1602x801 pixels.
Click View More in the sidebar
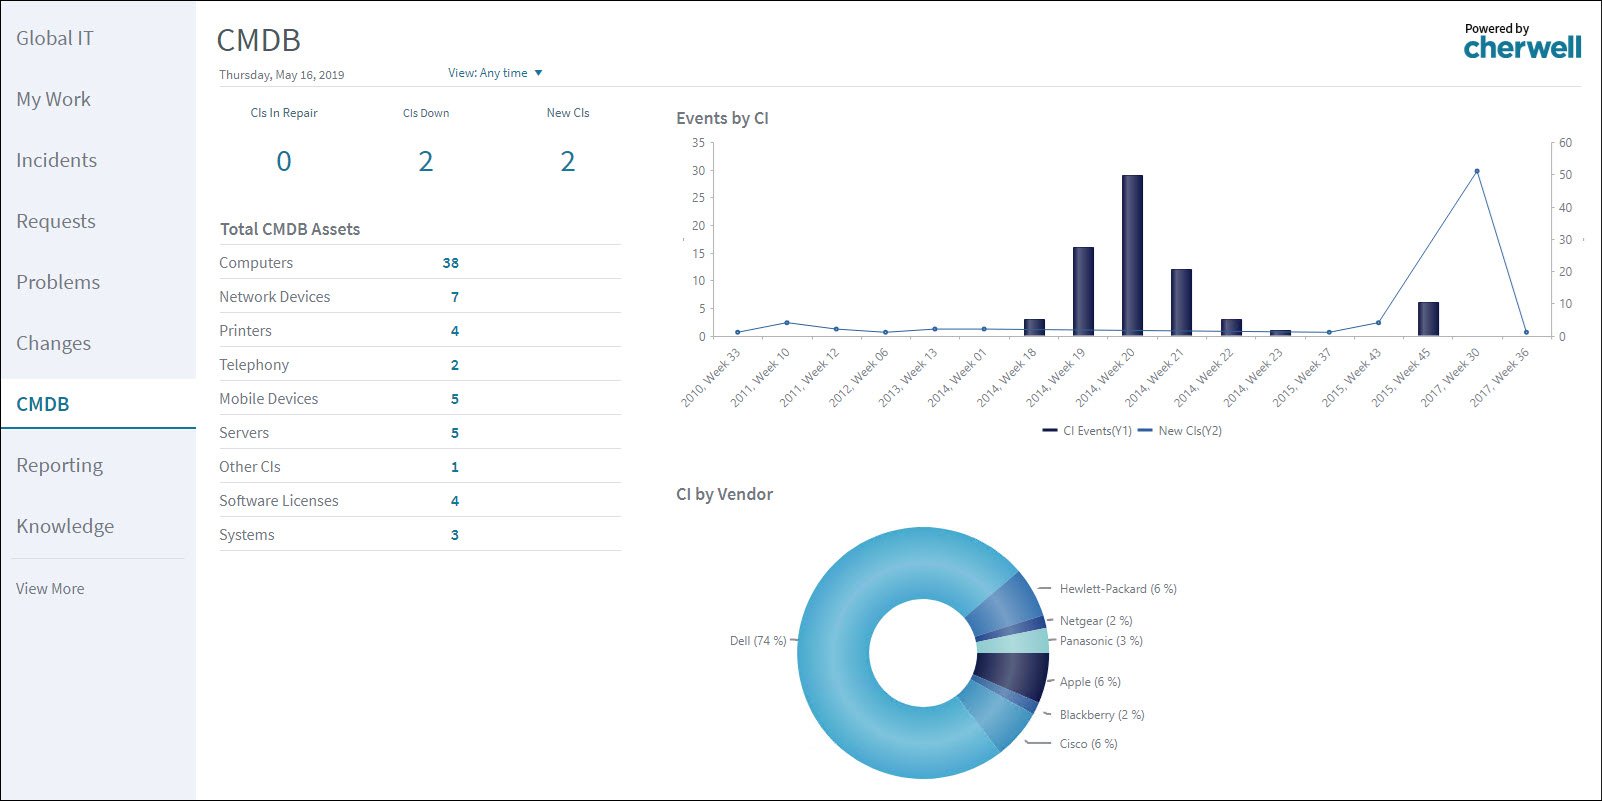click(50, 589)
